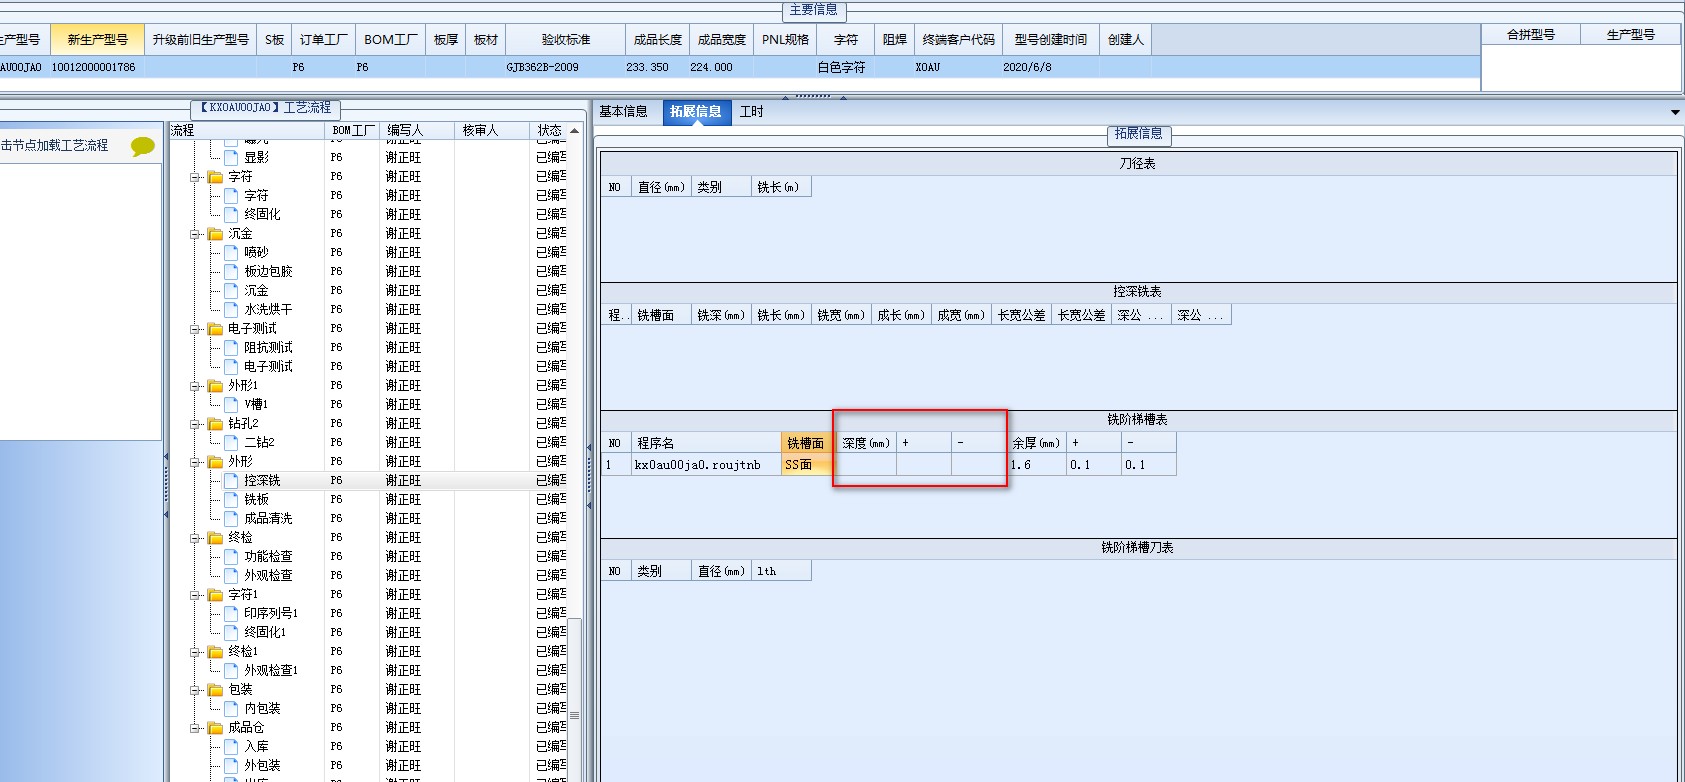The height and width of the screenshot is (782, 1685).
Task: Click folder icon of 字符1 group
Action: tap(215, 594)
